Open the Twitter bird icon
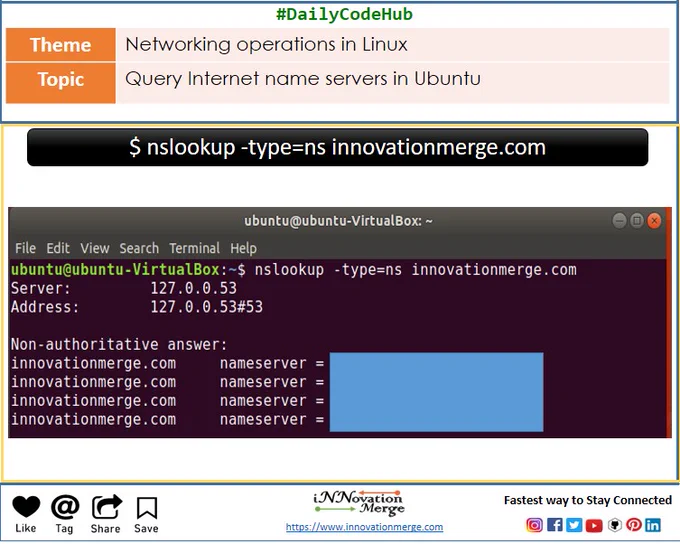Viewport: 680px width, 544px height. tap(574, 525)
